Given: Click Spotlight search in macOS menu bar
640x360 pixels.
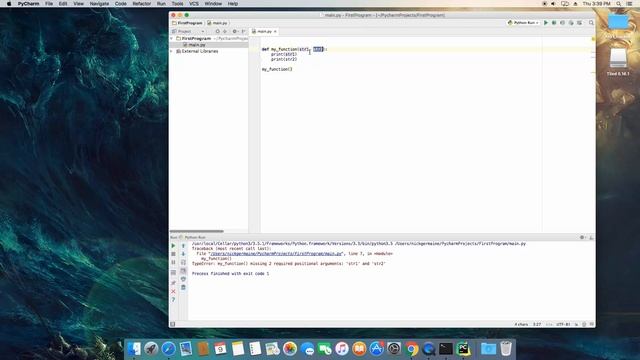Looking at the screenshot, I should (618, 4).
